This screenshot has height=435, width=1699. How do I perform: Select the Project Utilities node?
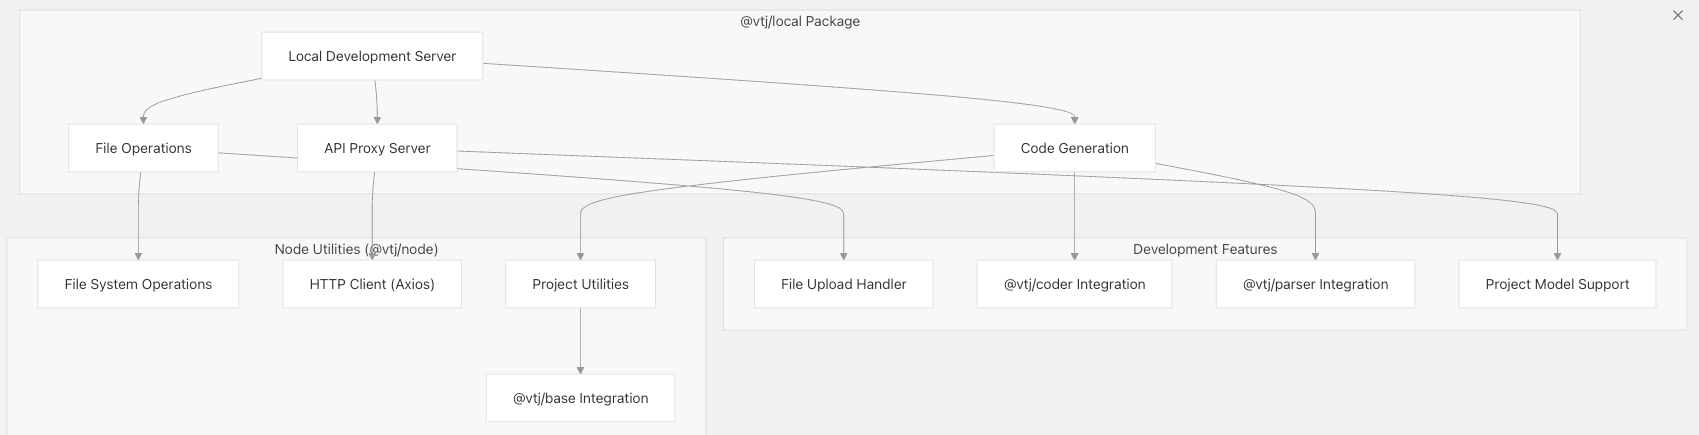[580, 284]
